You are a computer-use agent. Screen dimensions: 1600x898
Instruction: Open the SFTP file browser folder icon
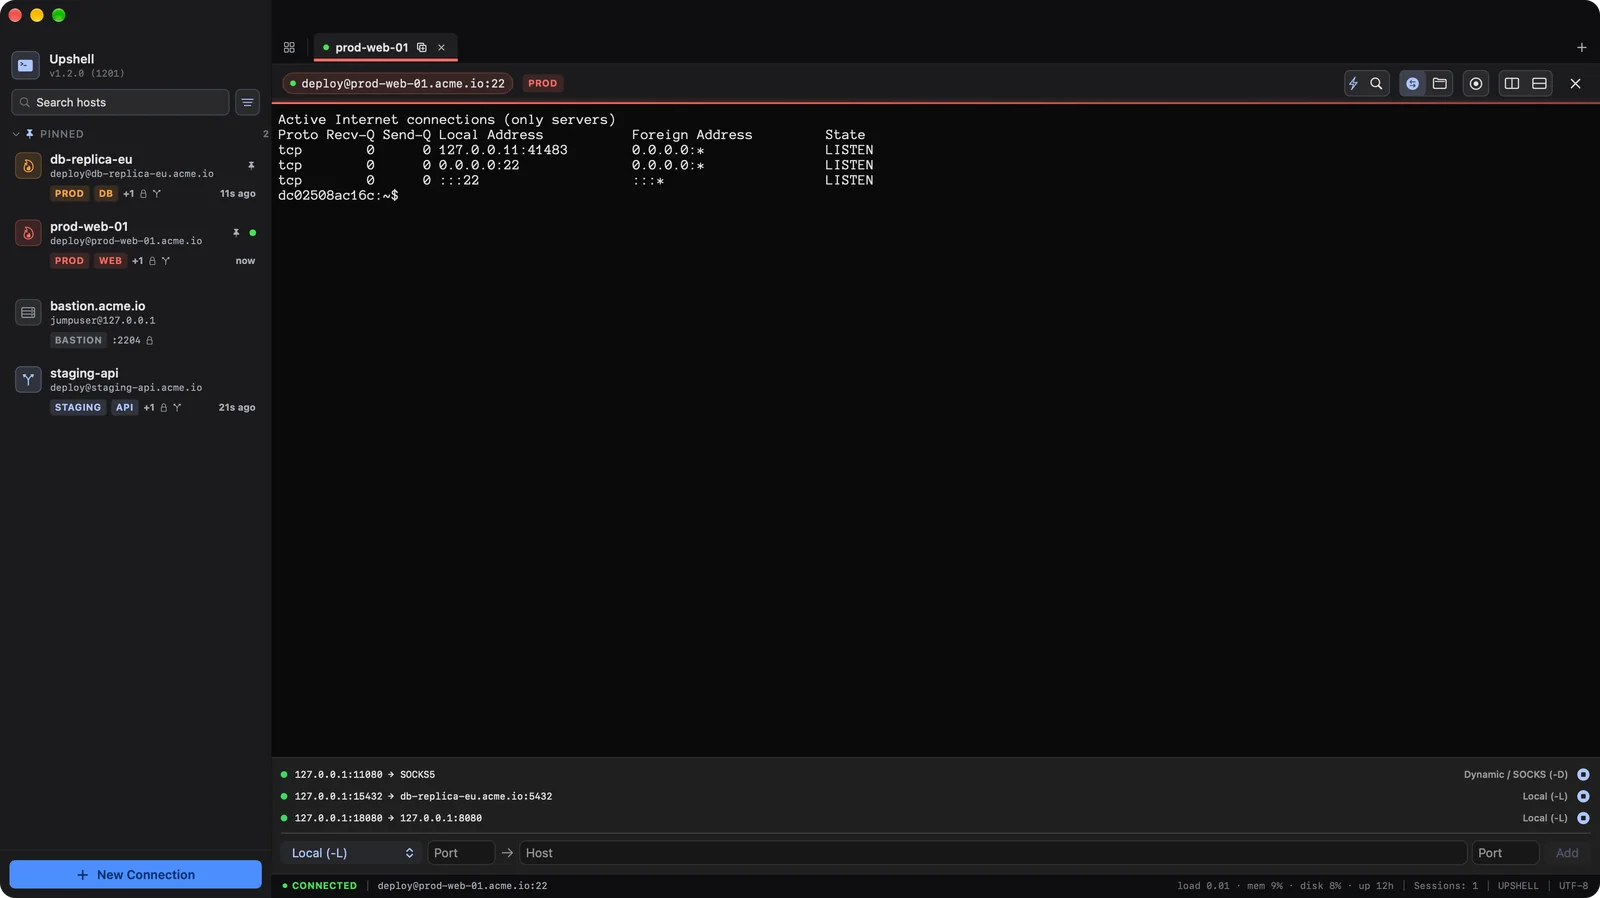click(1440, 84)
